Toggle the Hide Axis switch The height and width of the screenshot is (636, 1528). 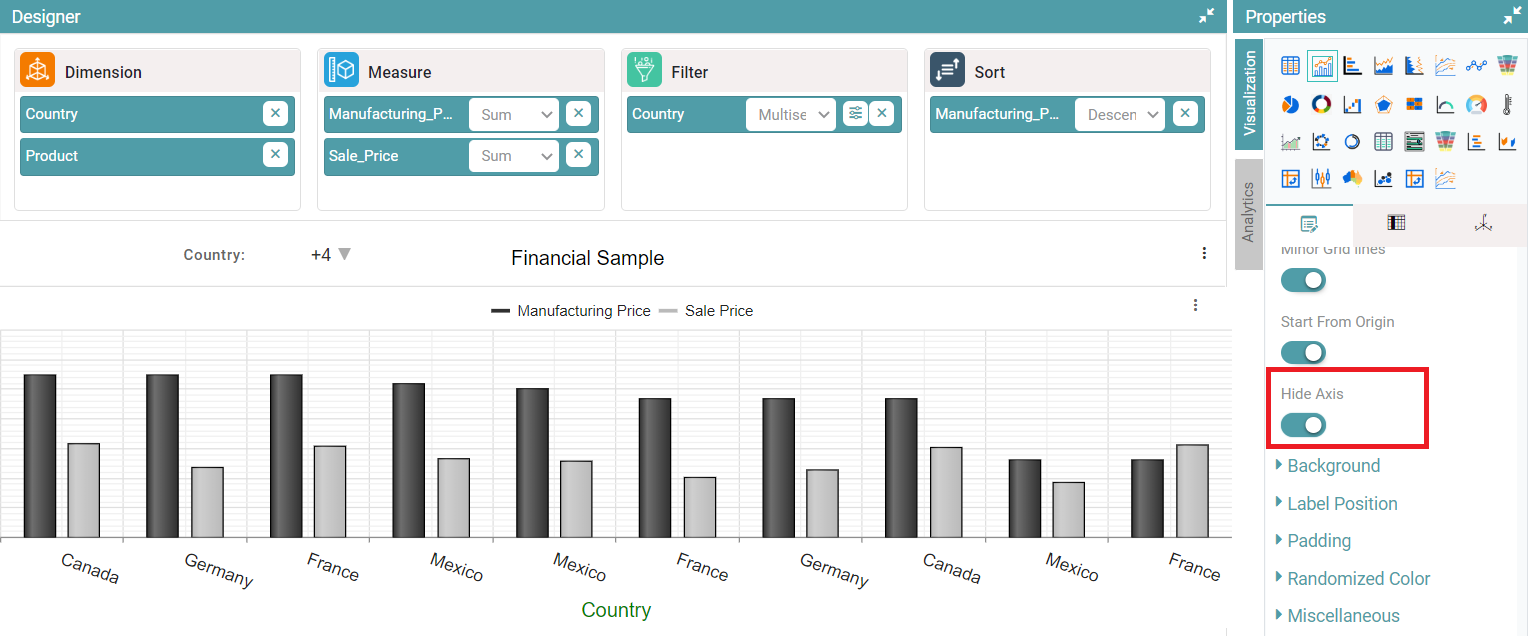pos(1303,425)
